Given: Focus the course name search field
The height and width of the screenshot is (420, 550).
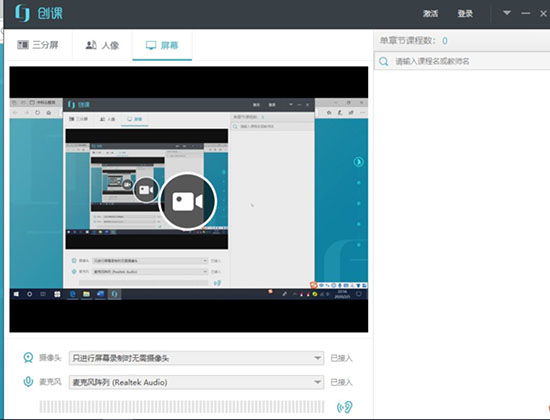Looking at the screenshot, I should tap(462, 61).
